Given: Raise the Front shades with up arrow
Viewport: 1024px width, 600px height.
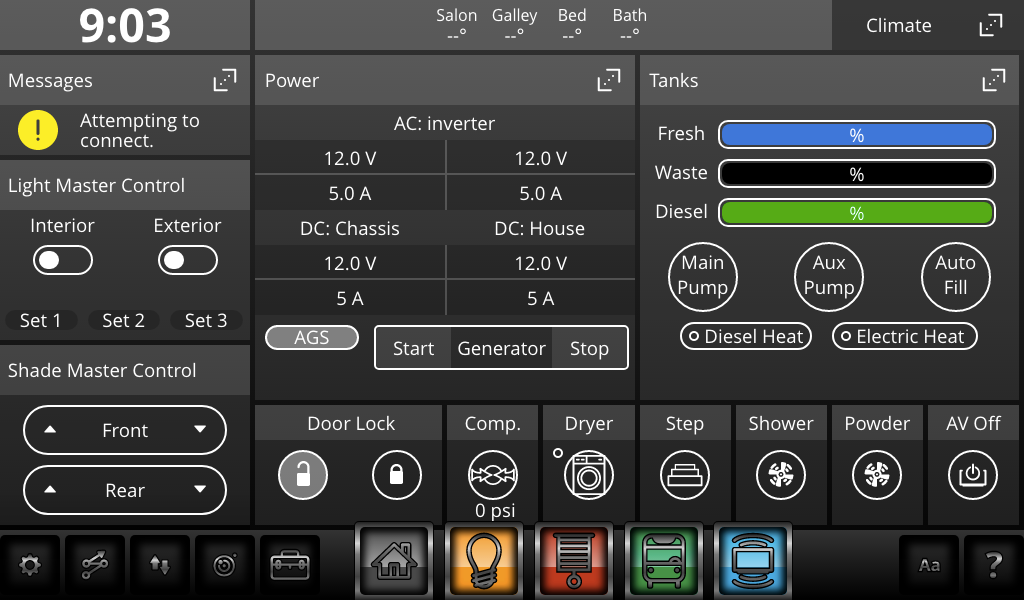Looking at the screenshot, I should coord(50,430).
